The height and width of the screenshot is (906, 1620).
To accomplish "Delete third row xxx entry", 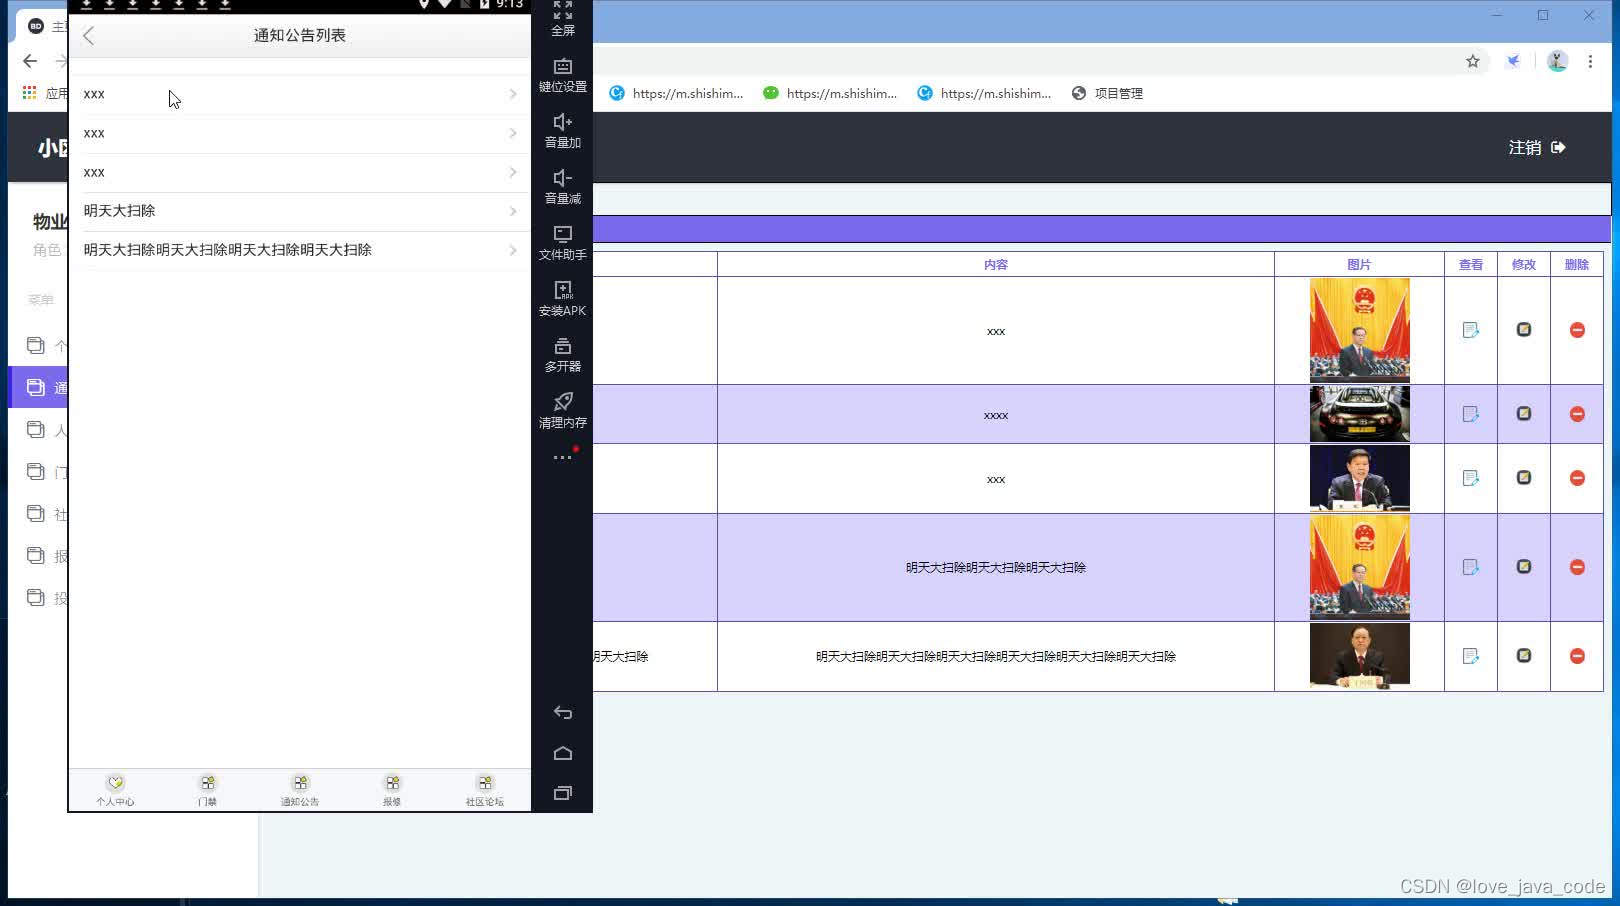I will [1577, 478].
